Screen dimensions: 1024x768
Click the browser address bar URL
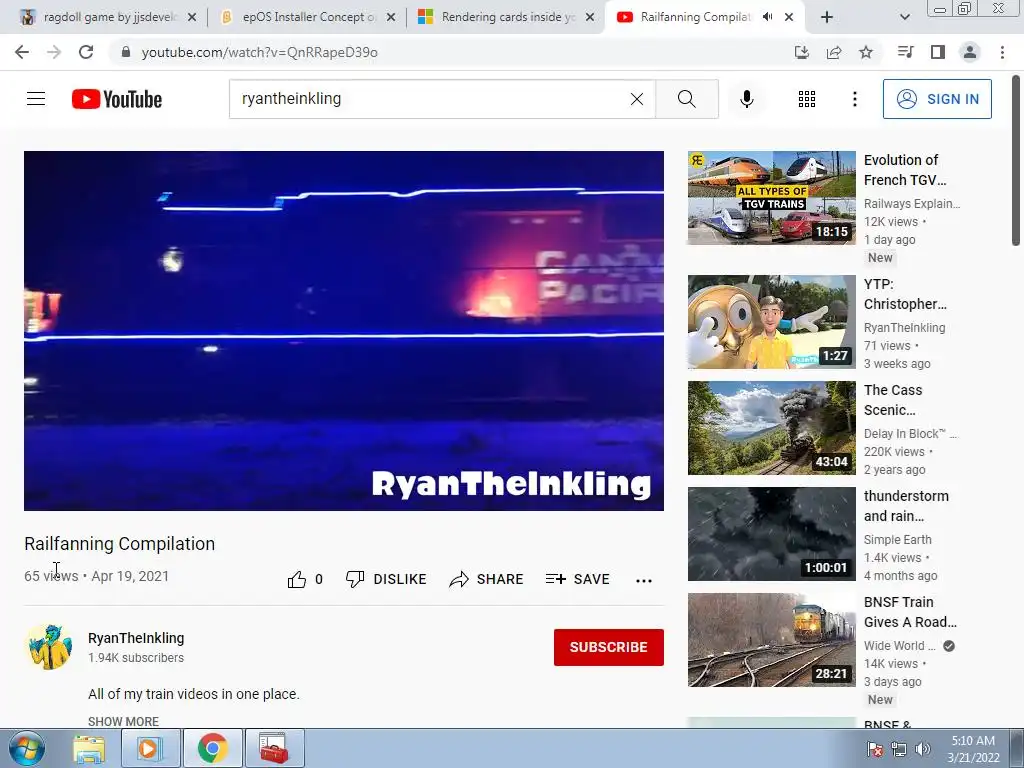[x=259, y=52]
